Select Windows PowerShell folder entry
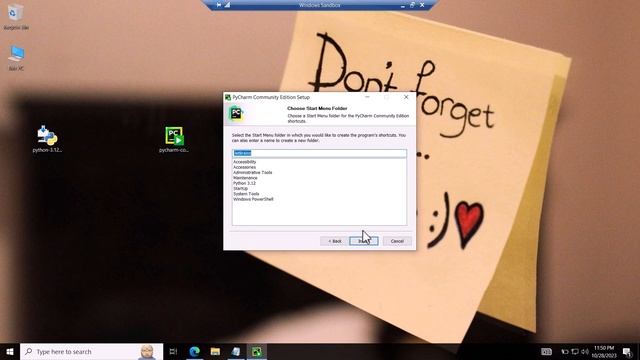The width and height of the screenshot is (640, 360). pyautogui.click(x=253, y=199)
